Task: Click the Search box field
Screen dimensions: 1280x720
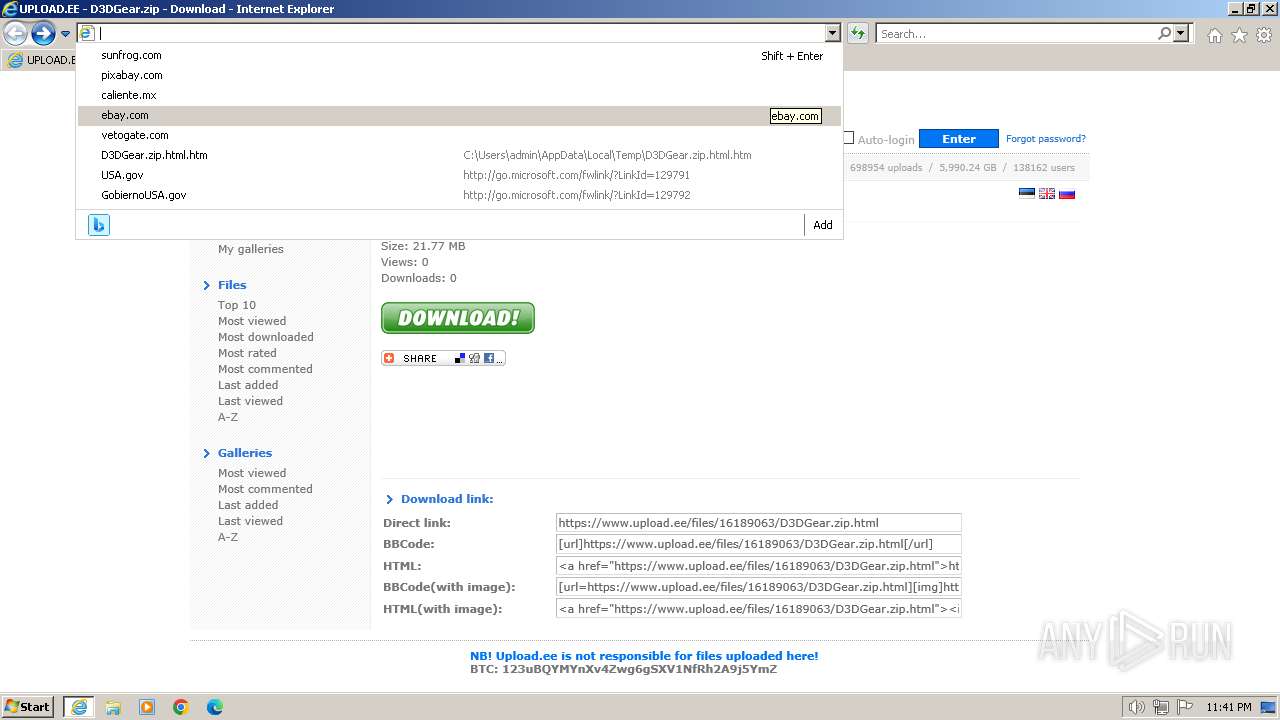Action: 1016,34
